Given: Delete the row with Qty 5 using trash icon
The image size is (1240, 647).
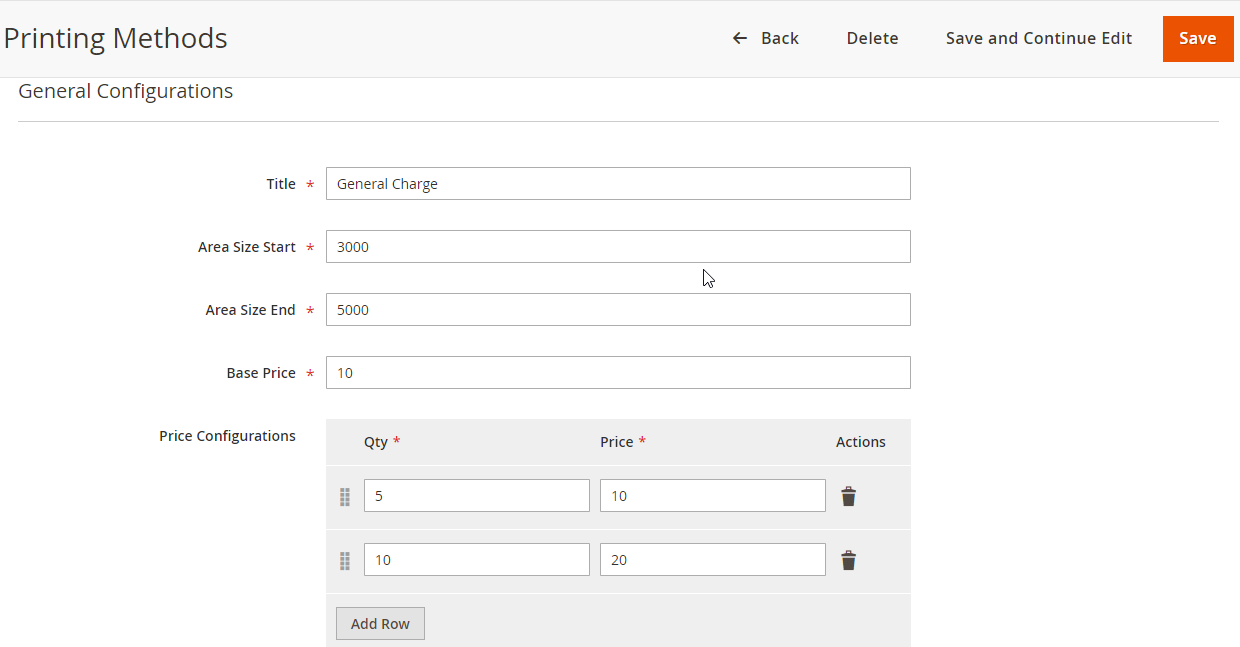Looking at the screenshot, I should point(848,495).
